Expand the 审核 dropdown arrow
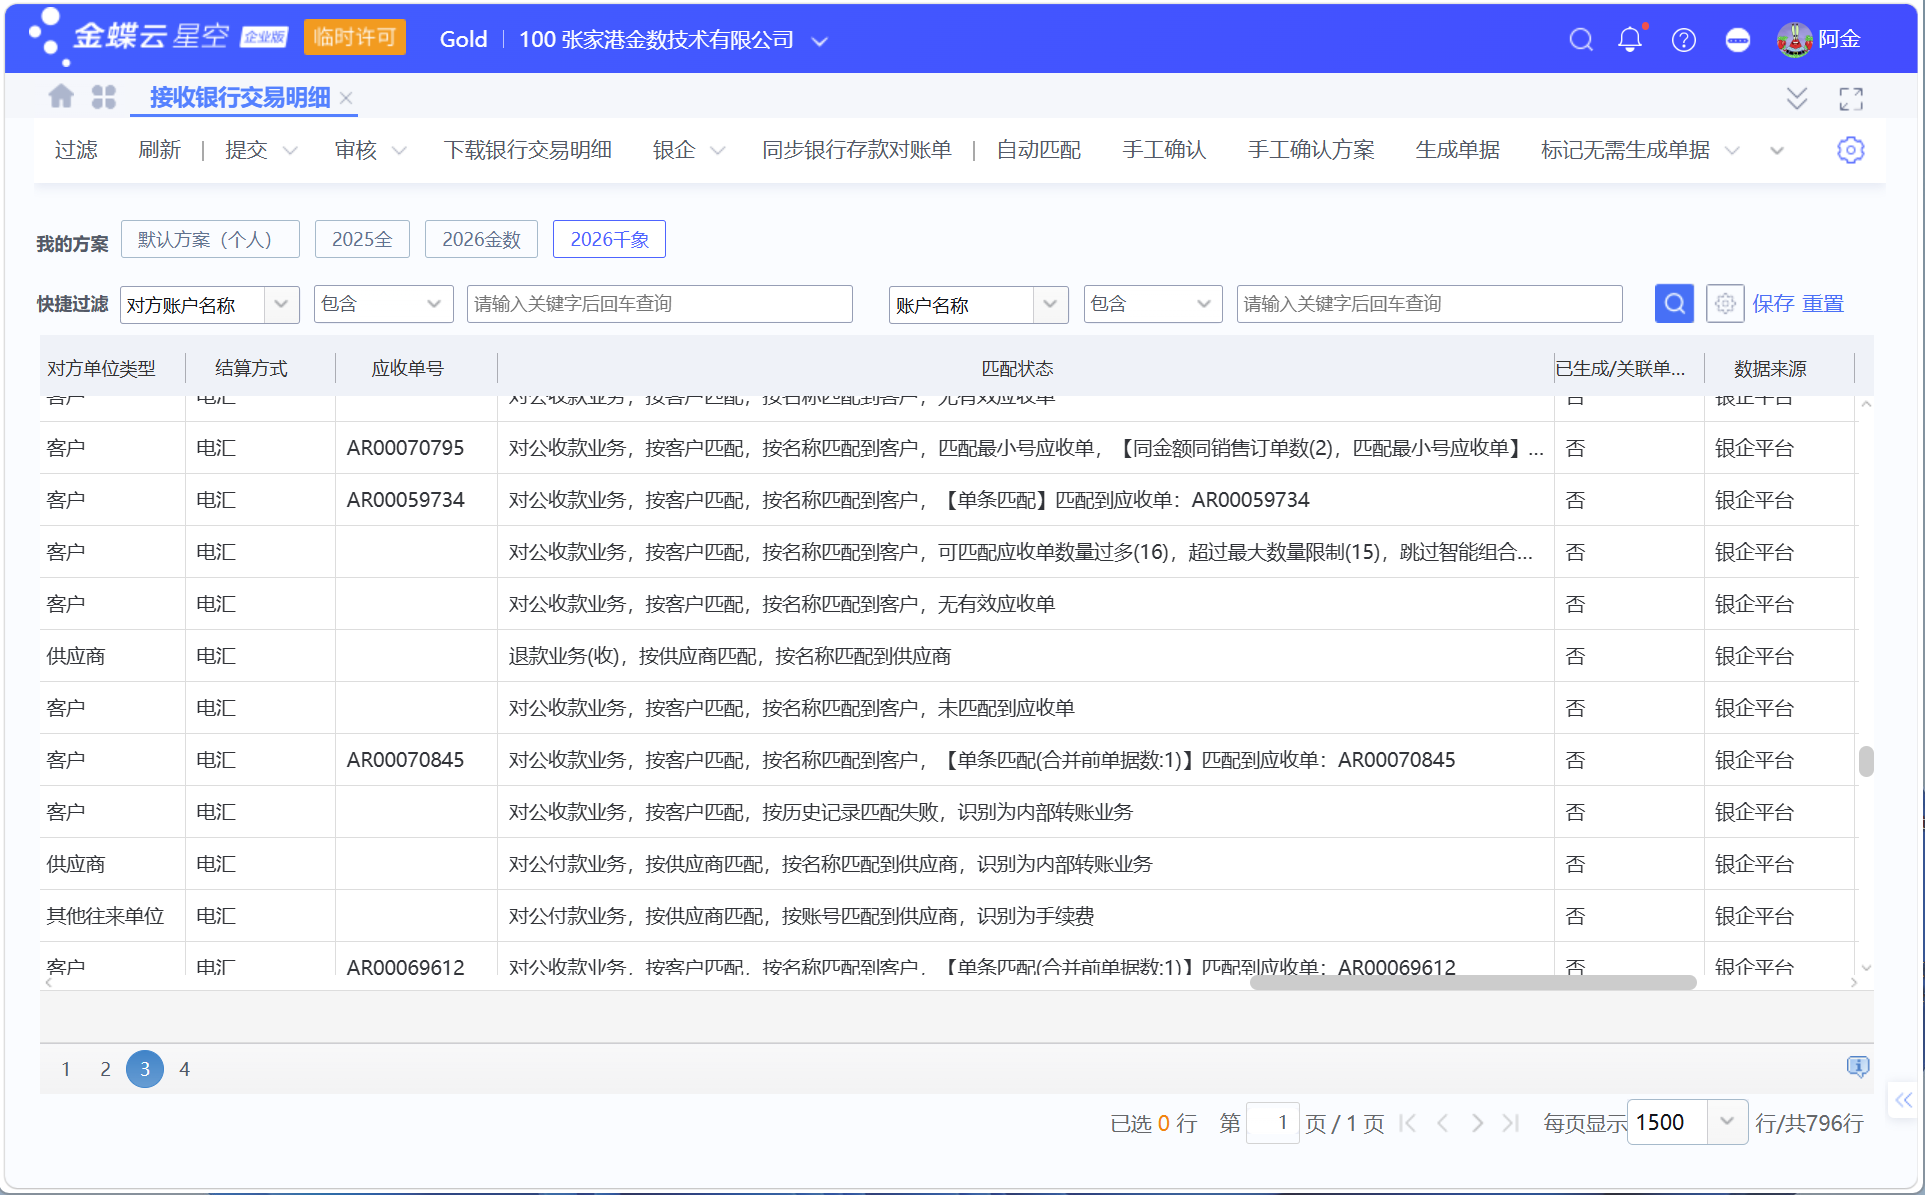 pos(399,151)
